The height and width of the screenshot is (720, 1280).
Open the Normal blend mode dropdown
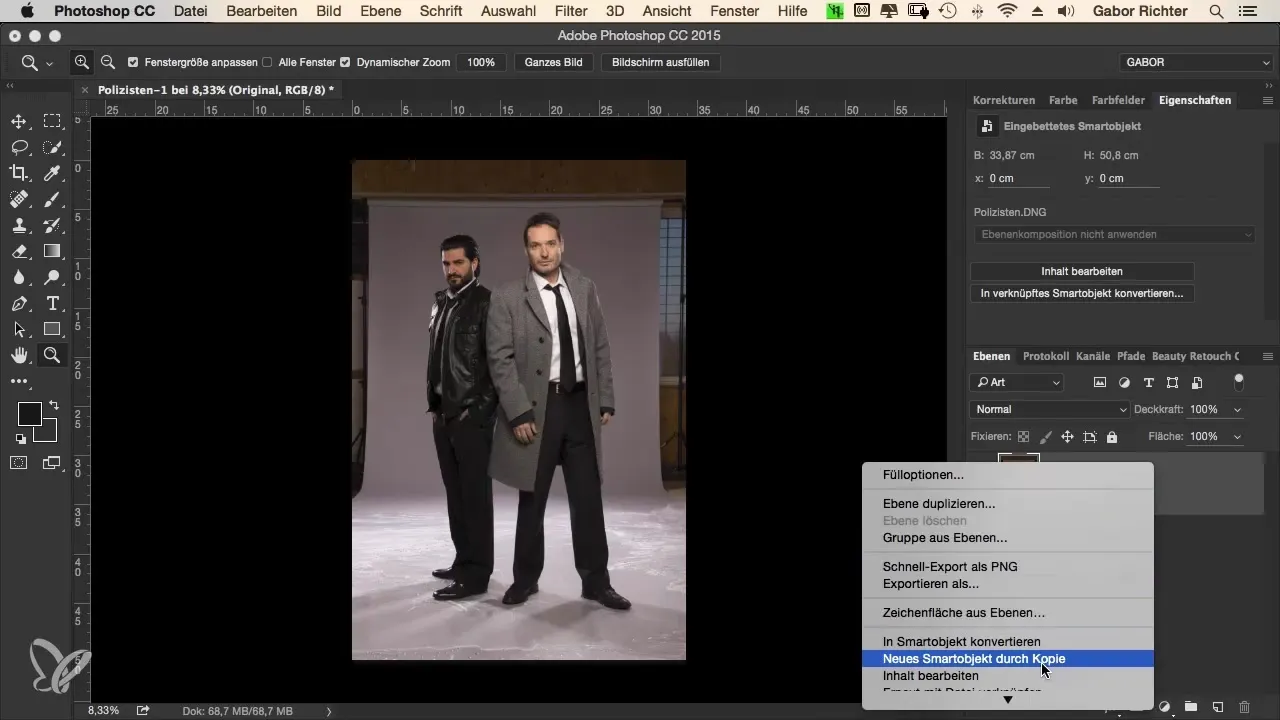pyautogui.click(x=1049, y=409)
